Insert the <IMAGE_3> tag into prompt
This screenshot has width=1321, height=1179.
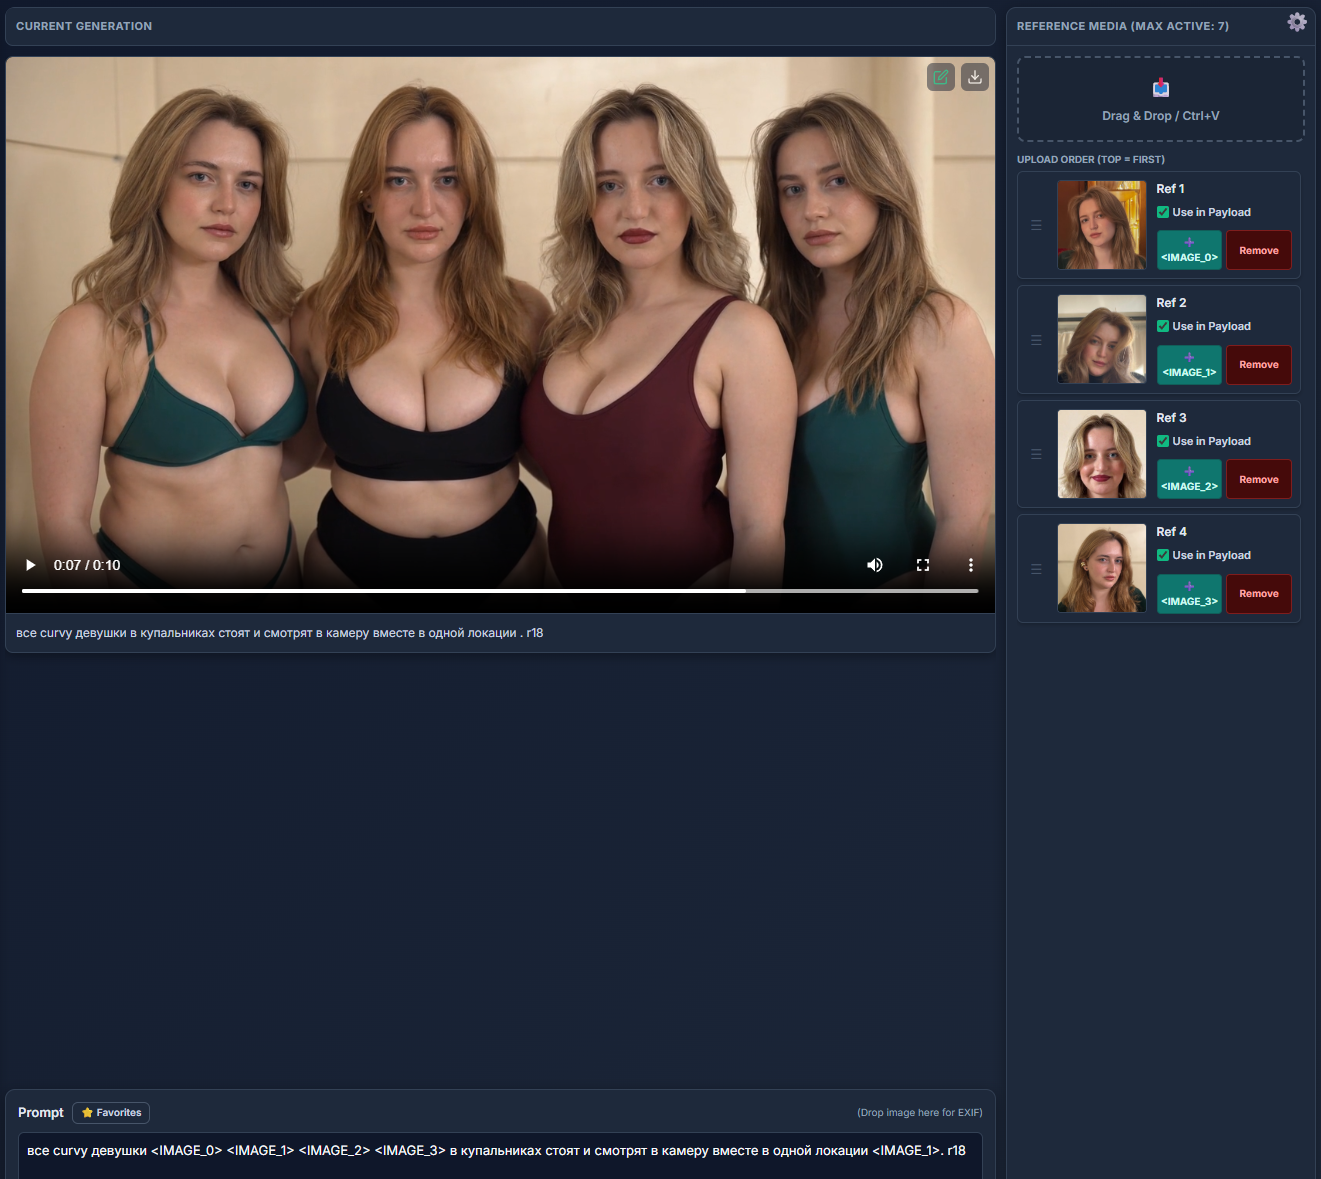1189,594
